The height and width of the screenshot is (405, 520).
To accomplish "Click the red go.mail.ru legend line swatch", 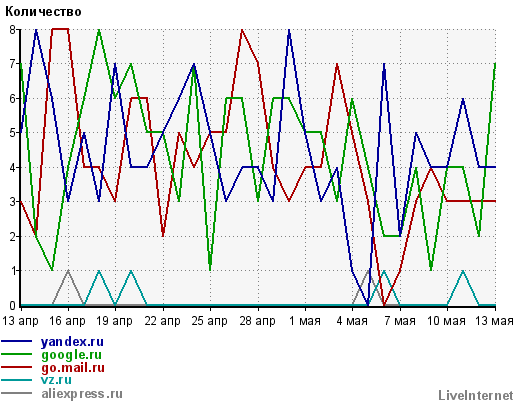I will (17, 367).
